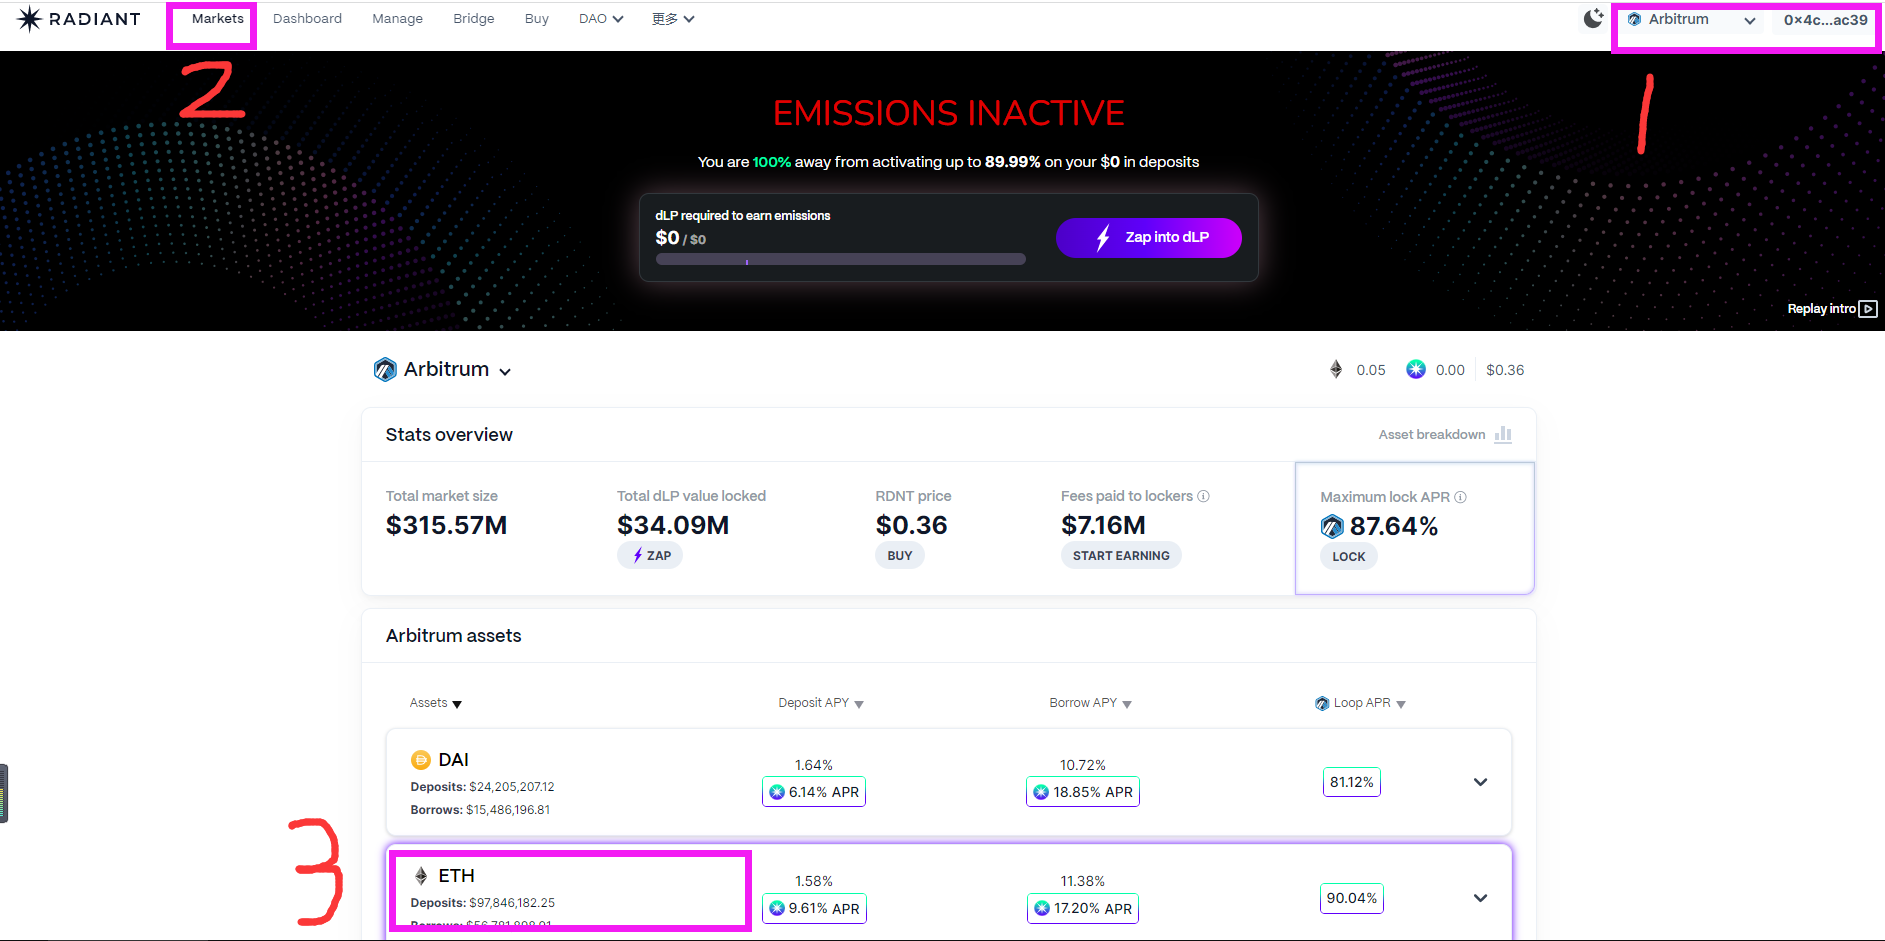The height and width of the screenshot is (941, 1885).
Task: Sort by Loop APR column
Action: click(1360, 703)
